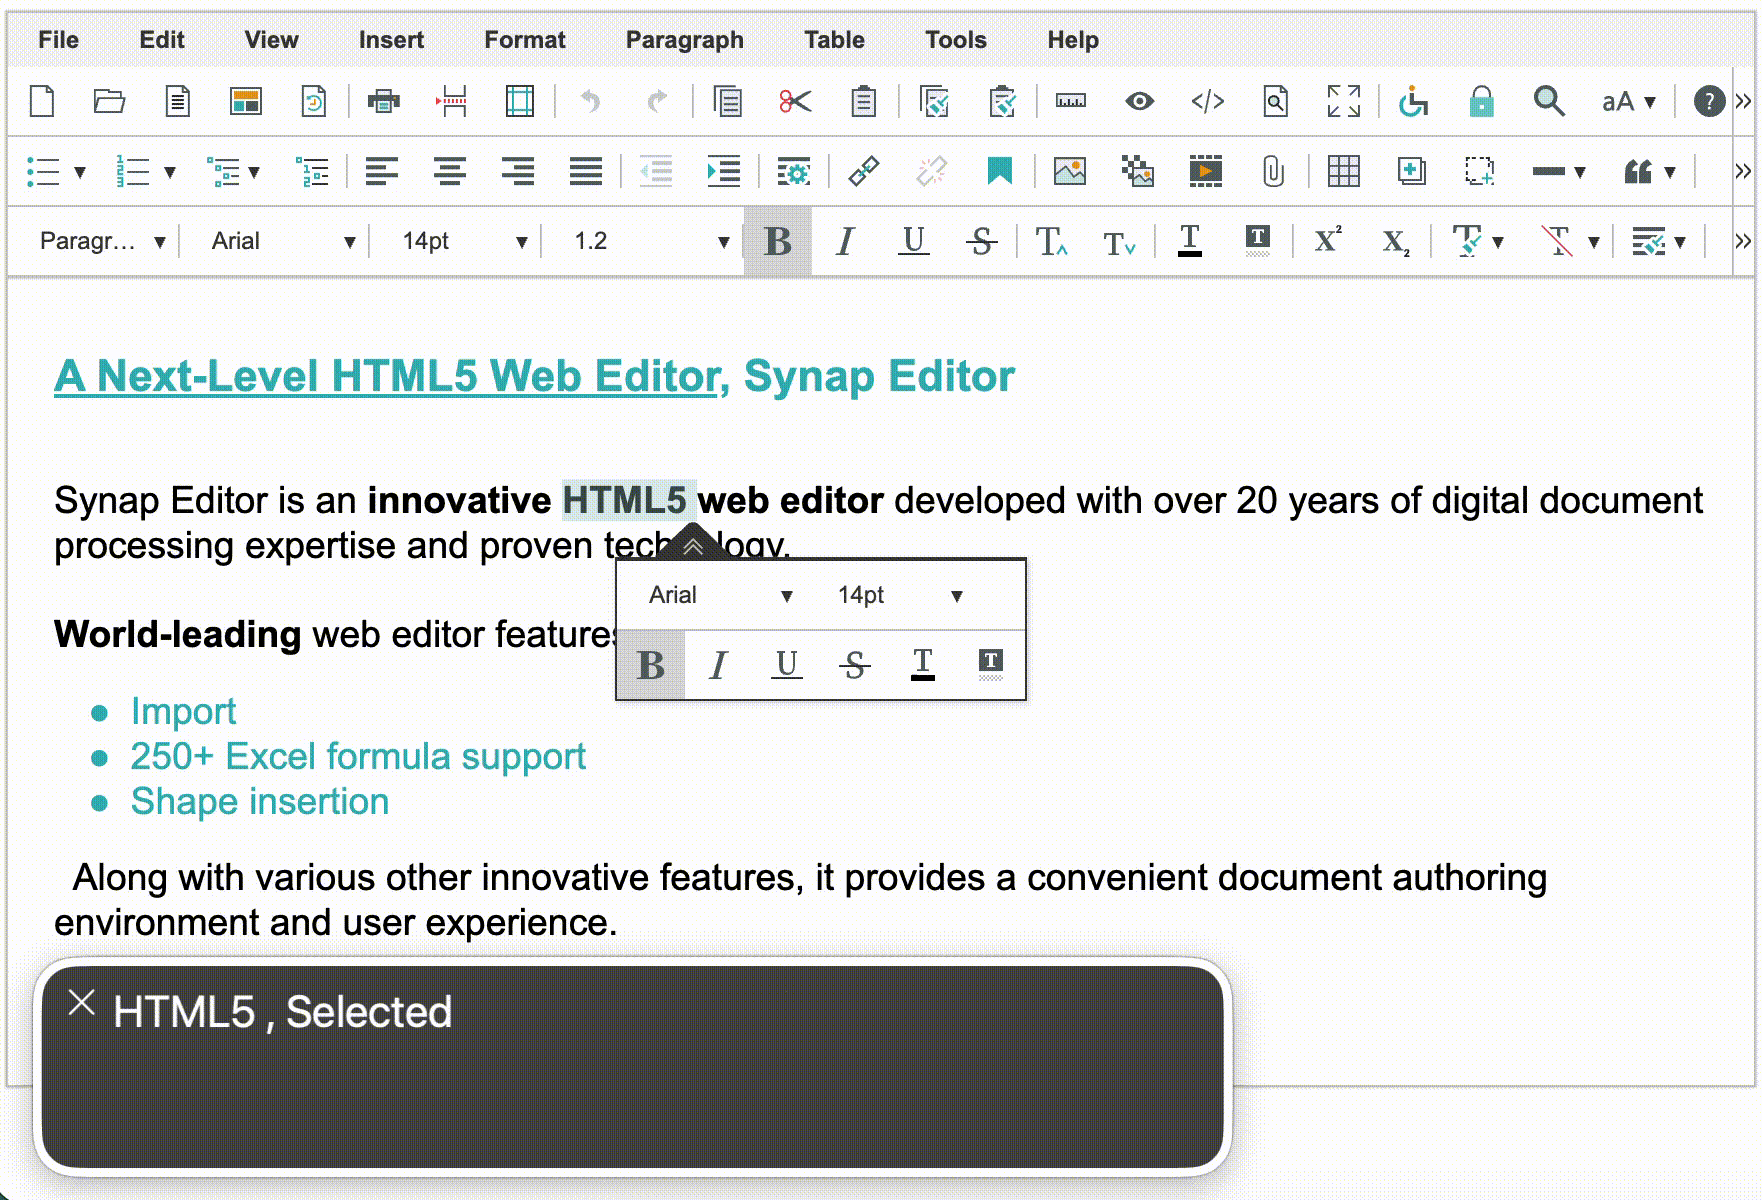Image resolution: width=1762 pixels, height=1200 pixels.
Task: Insert a hyperlink icon
Action: click(863, 171)
